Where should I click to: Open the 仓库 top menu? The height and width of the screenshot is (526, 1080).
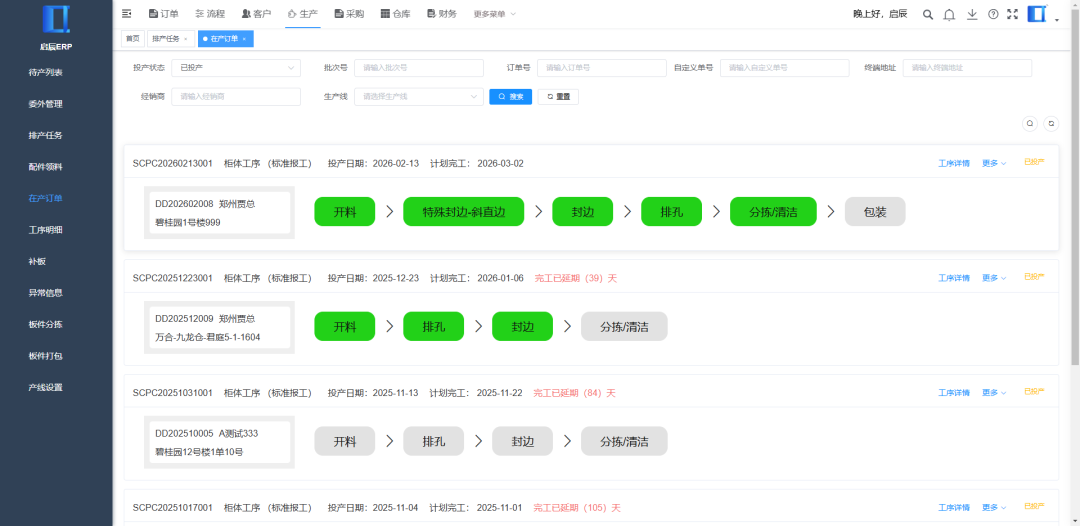(395, 13)
